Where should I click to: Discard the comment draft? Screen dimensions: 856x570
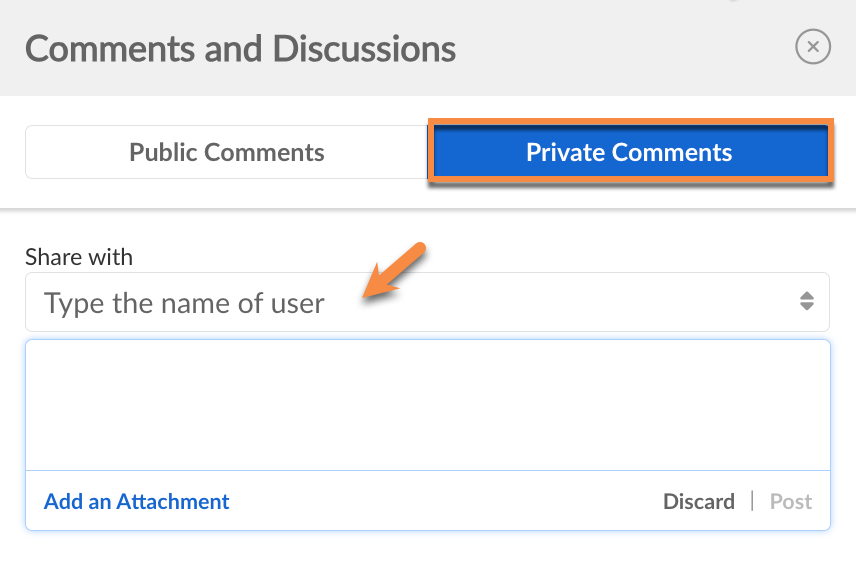(x=698, y=501)
